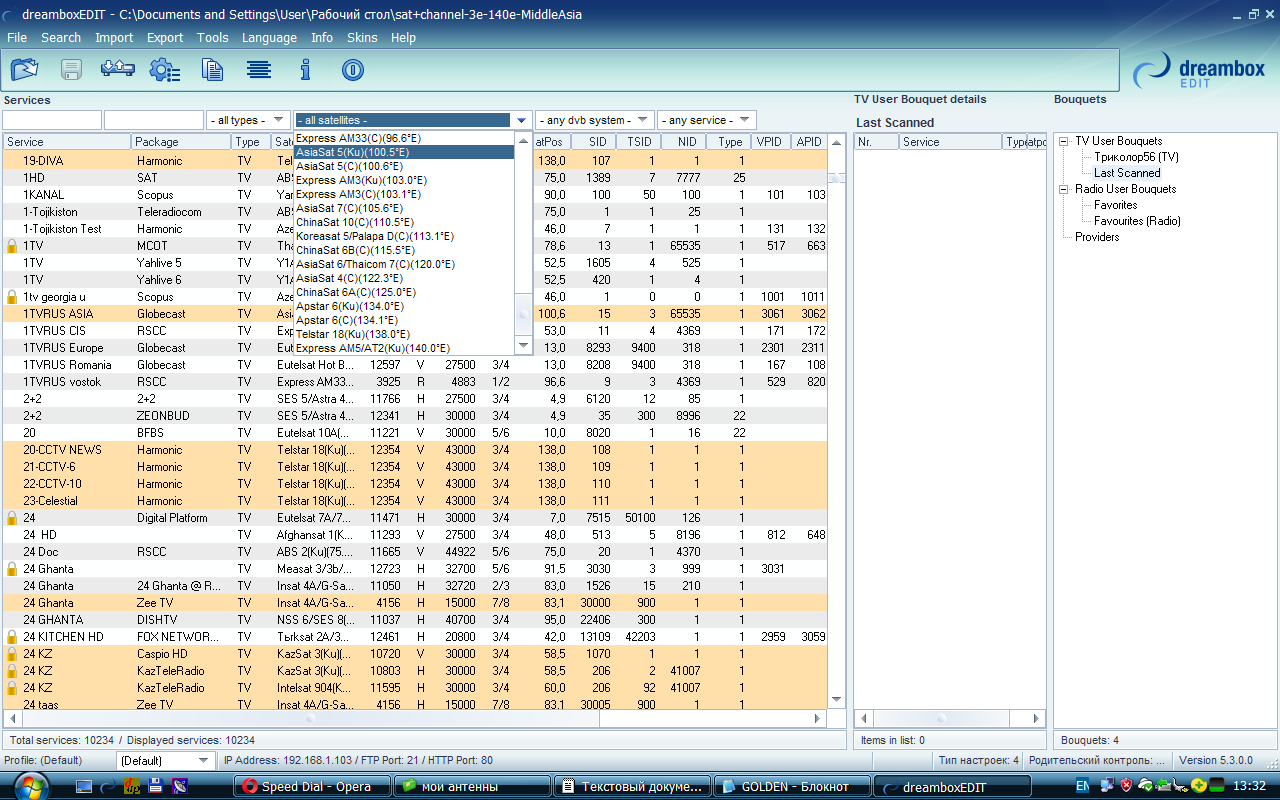
Task: Open the Export menu
Action: (x=164, y=37)
